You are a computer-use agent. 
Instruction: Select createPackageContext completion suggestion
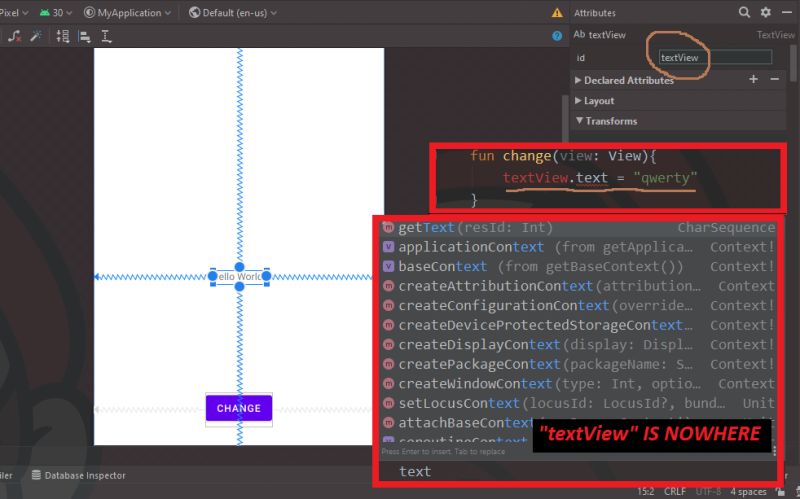tap(579, 364)
